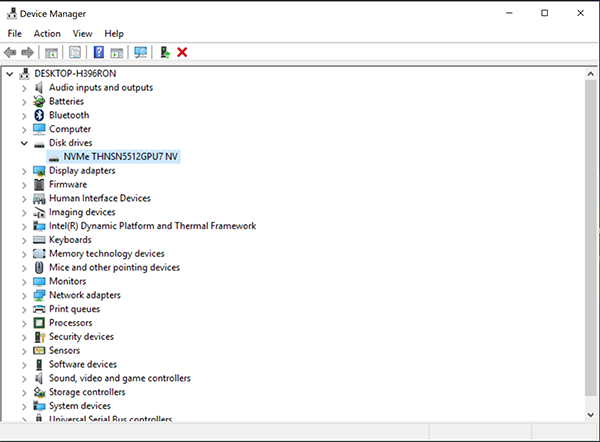600x442 pixels.
Task: Select Sound, video and game controllers
Action: pos(120,378)
